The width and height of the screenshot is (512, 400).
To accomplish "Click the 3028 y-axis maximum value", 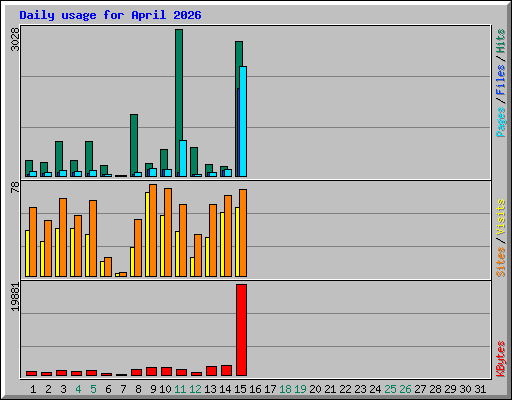I will 15,39.
